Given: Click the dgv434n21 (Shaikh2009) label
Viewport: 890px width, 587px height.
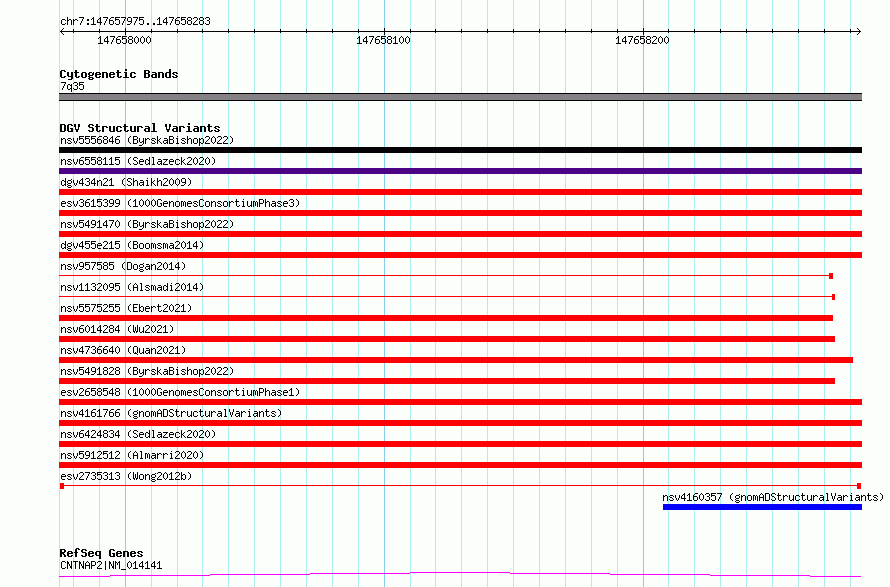Looking at the screenshot, I should tap(126, 182).
